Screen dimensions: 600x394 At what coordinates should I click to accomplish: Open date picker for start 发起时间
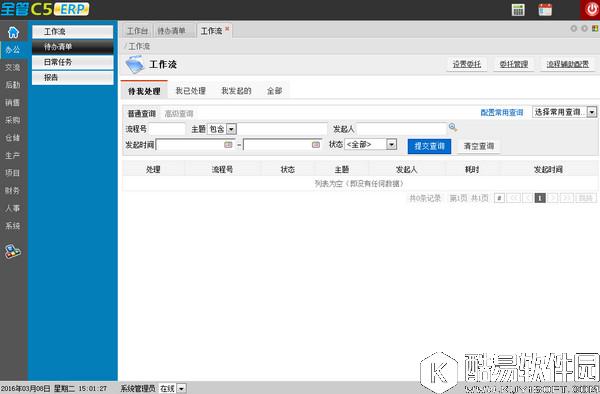click(x=228, y=145)
